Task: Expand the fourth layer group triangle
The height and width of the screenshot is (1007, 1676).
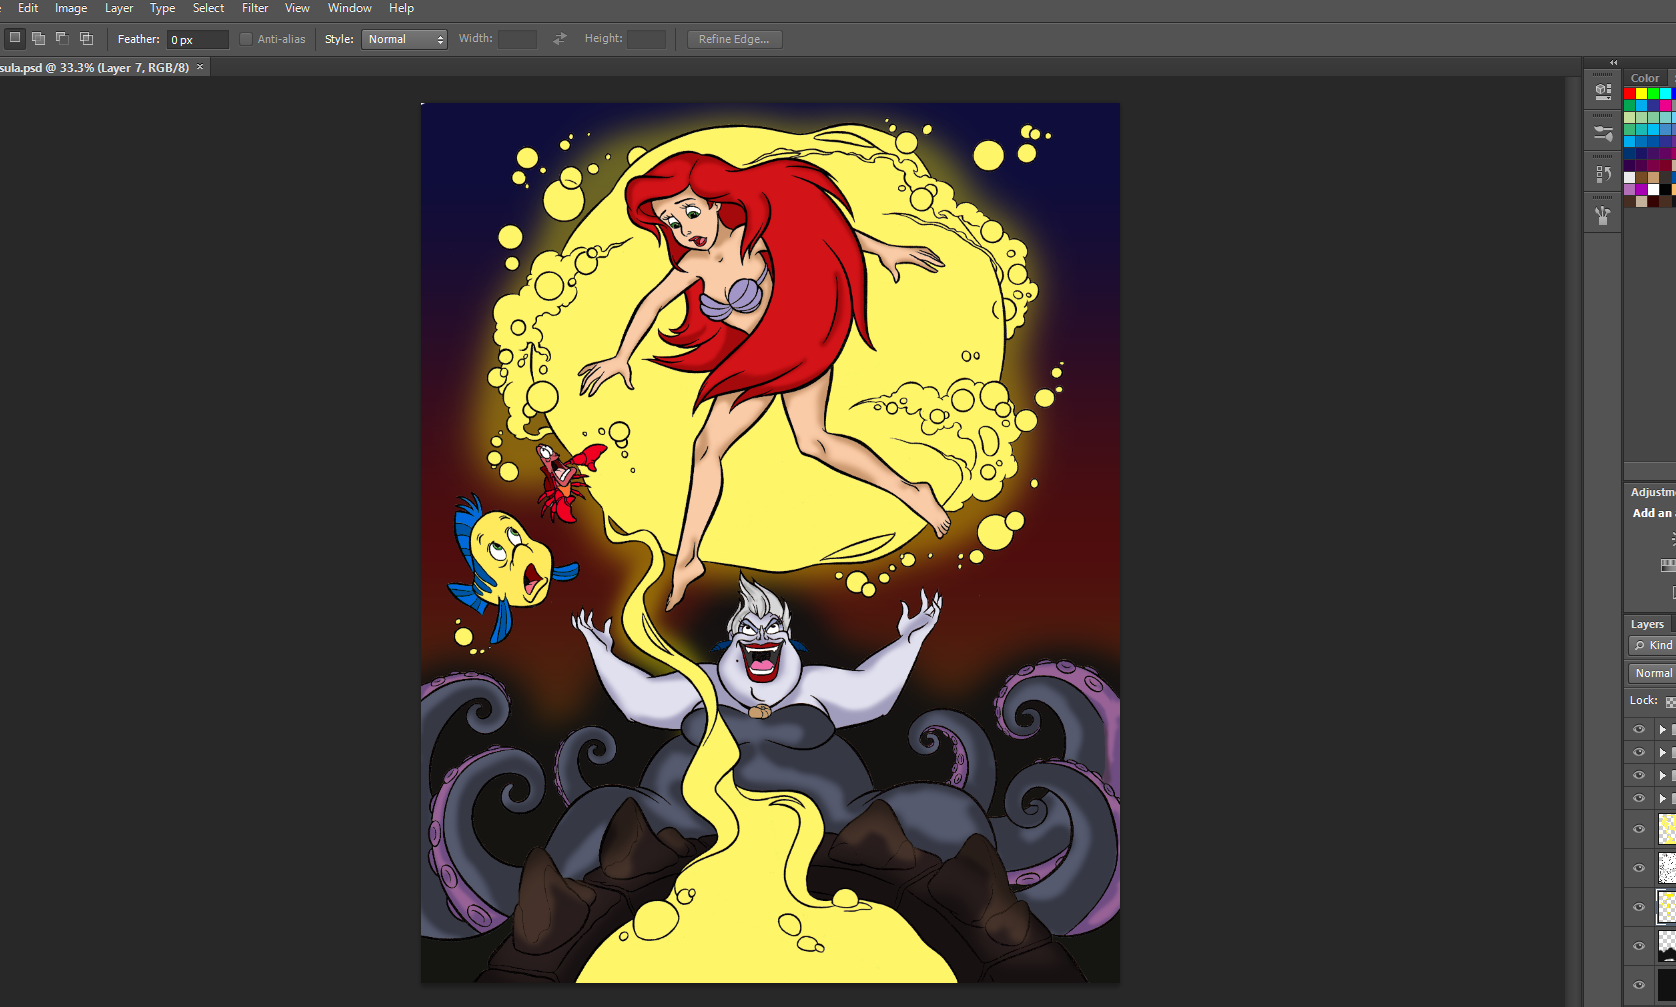Action: 1663,799
